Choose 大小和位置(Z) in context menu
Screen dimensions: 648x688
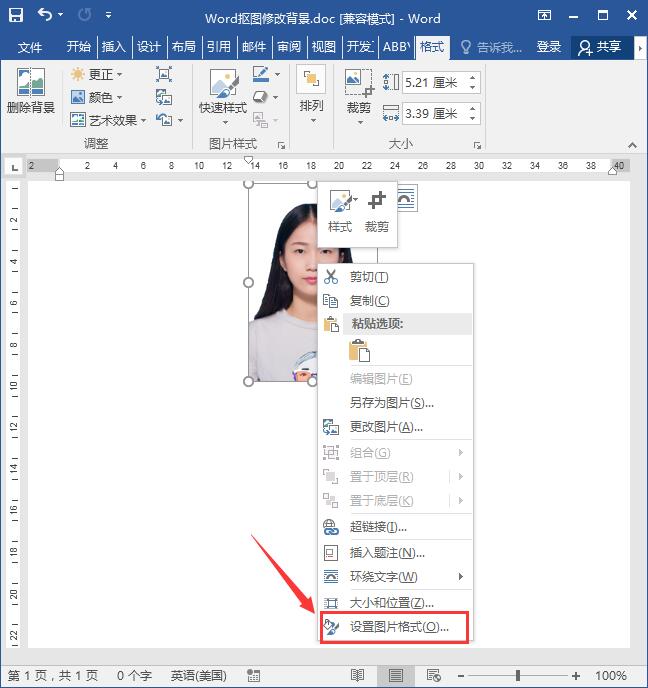coord(395,602)
